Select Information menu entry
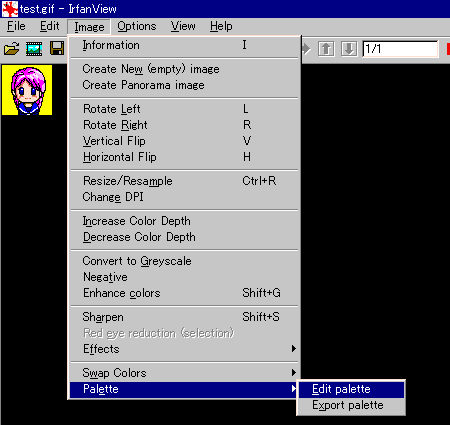 184,45
